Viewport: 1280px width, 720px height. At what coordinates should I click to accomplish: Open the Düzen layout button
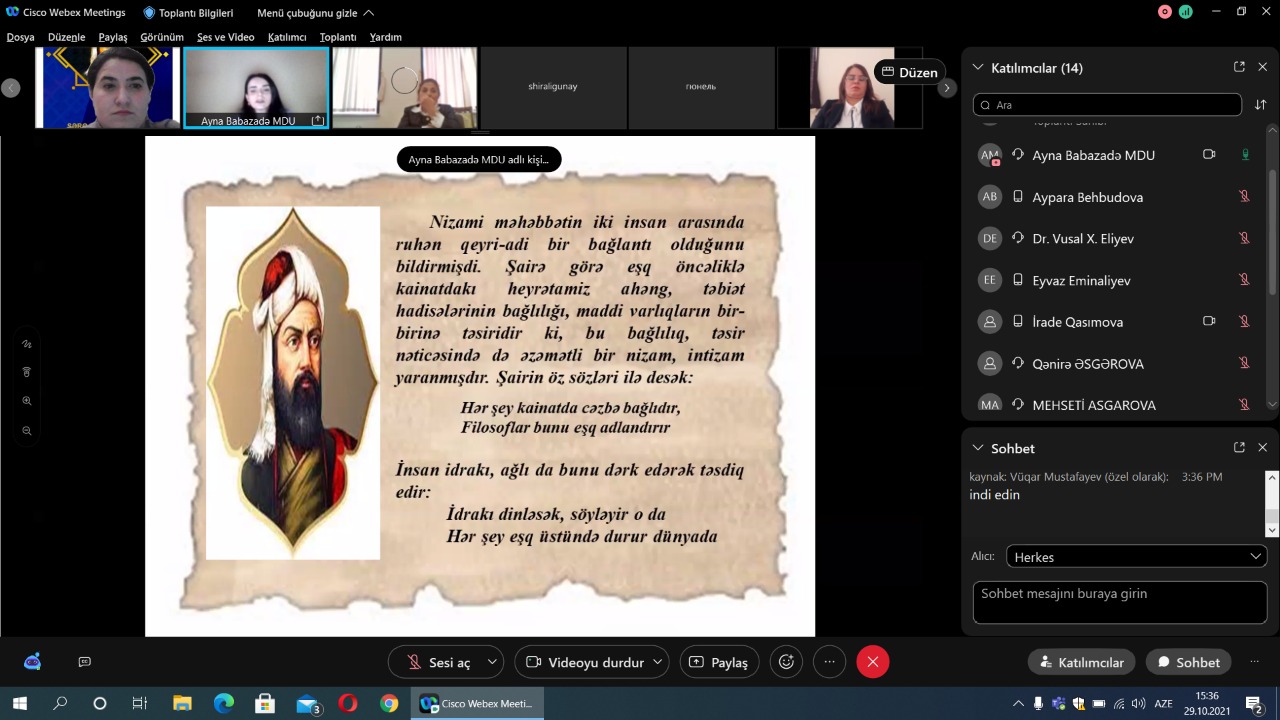909,72
